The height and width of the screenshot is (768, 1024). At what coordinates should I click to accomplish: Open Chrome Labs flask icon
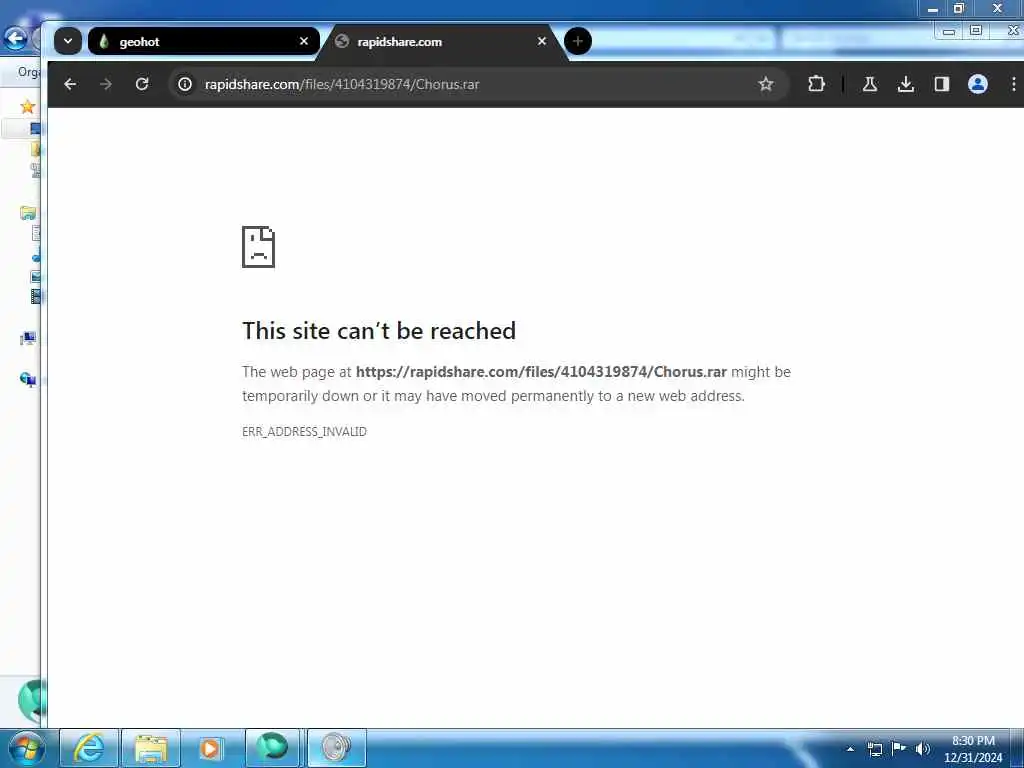pos(869,84)
